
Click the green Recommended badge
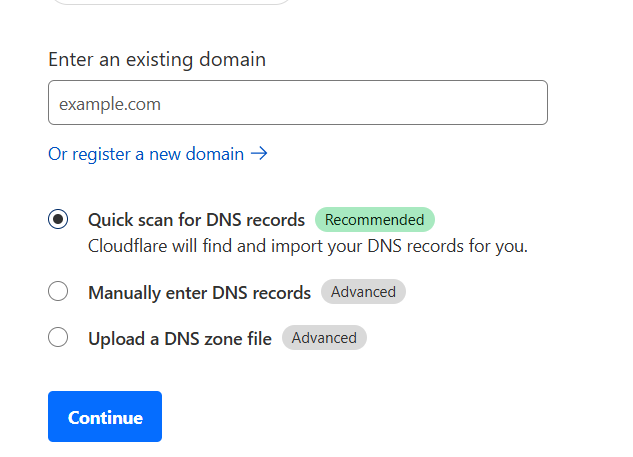375,220
